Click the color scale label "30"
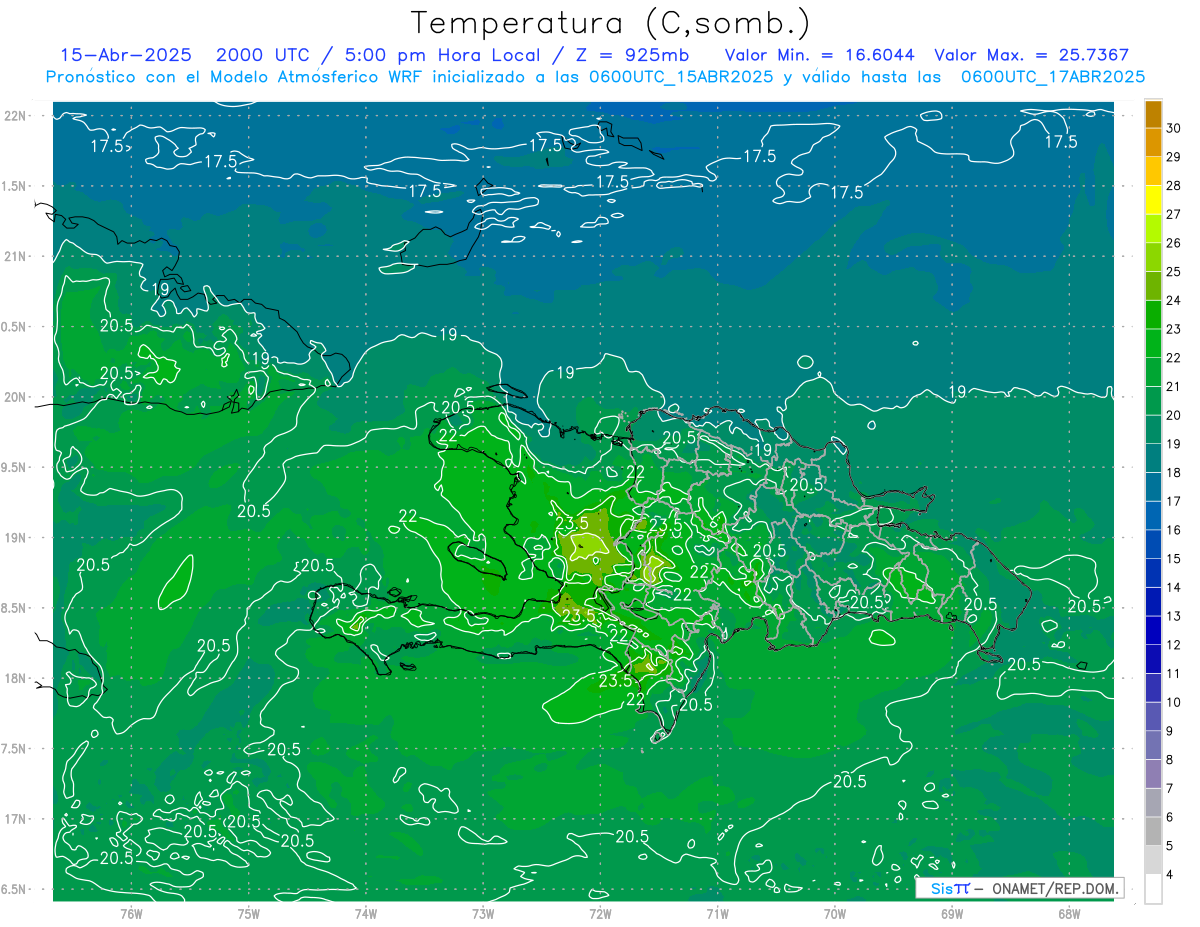 (x=1174, y=127)
